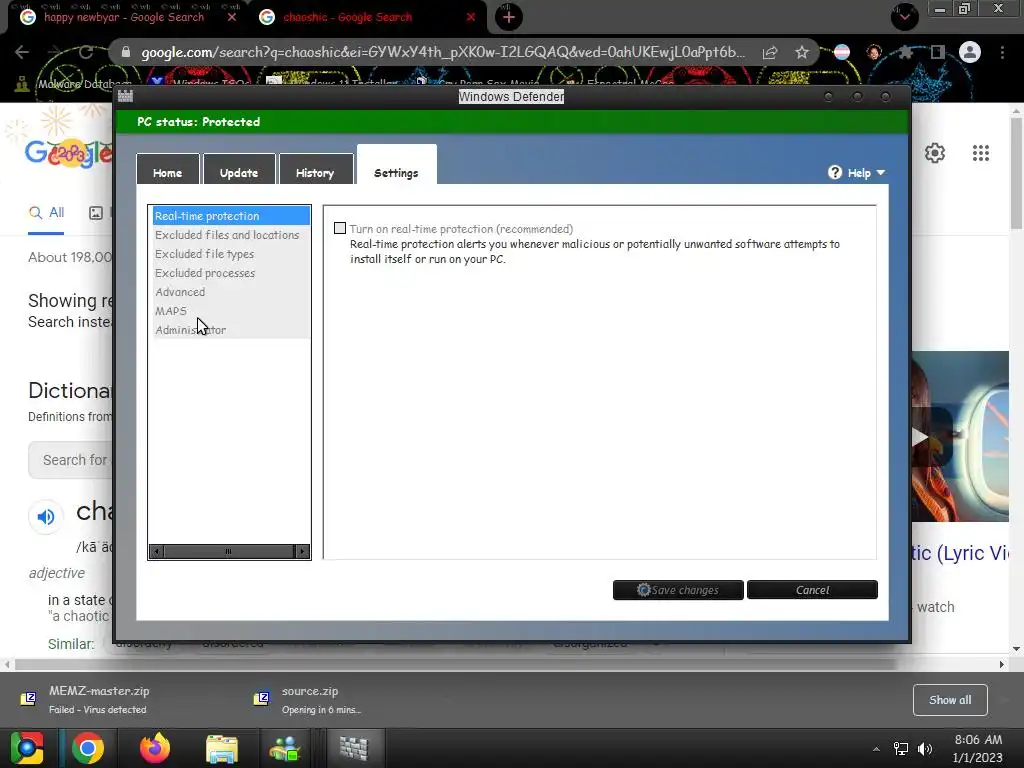The height and width of the screenshot is (768, 1024).
Task: Launch Firefox from the taskbar
Action: click(x=155, y=748)
